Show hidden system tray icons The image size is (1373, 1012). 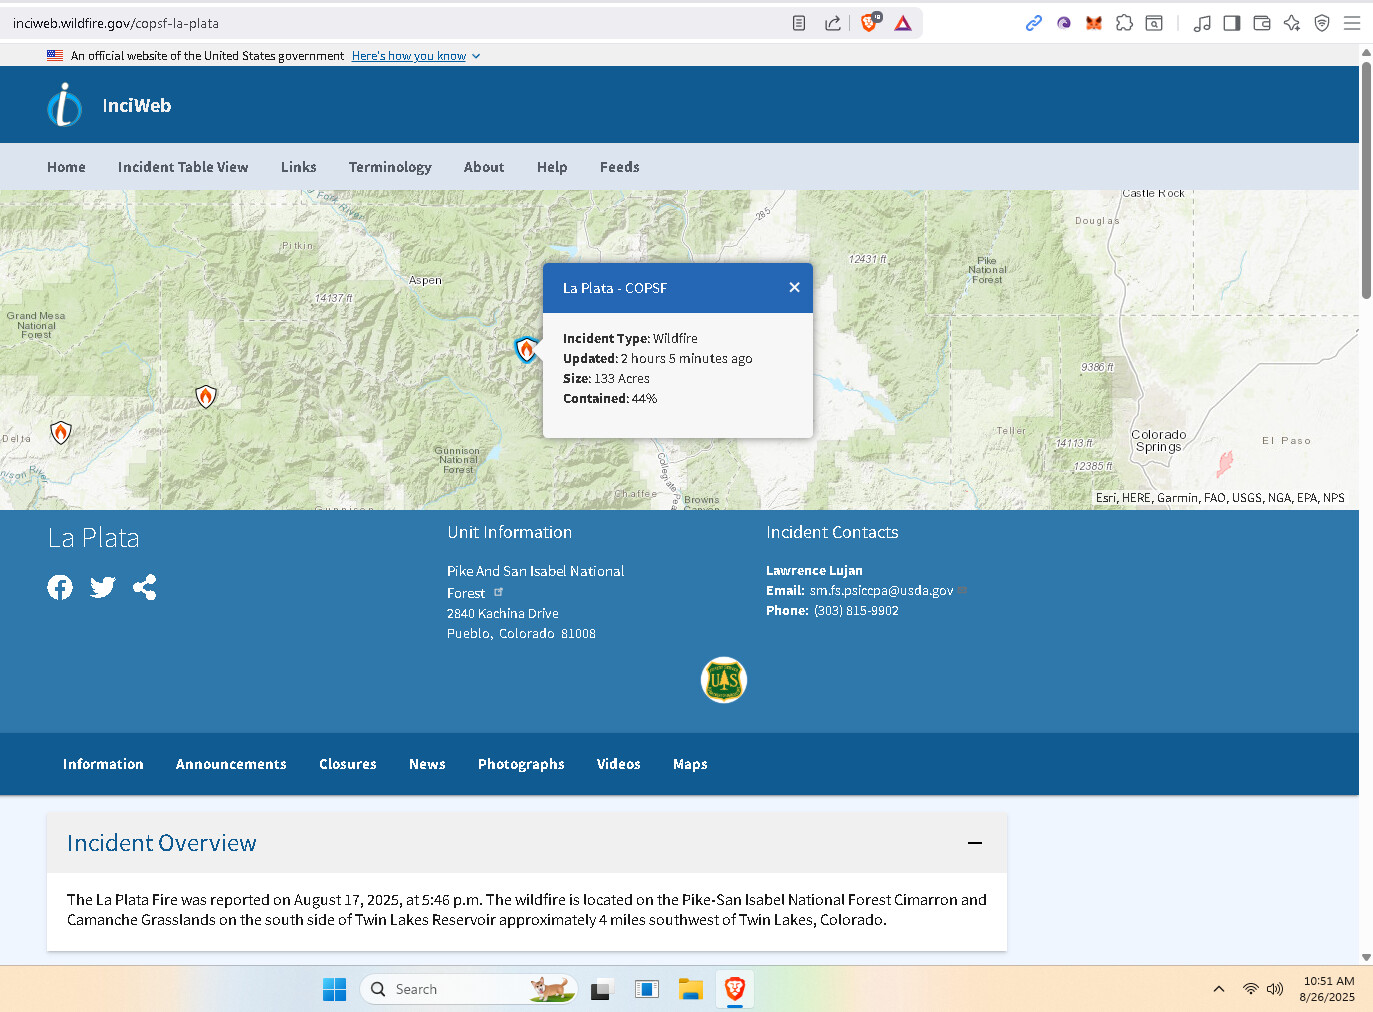(x=1218, y=989)
